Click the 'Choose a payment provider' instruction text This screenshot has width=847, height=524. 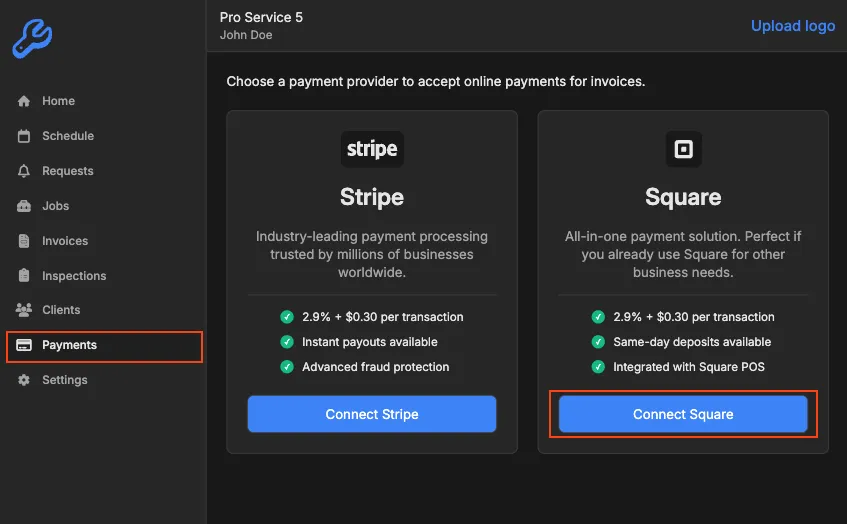point(436,82)
